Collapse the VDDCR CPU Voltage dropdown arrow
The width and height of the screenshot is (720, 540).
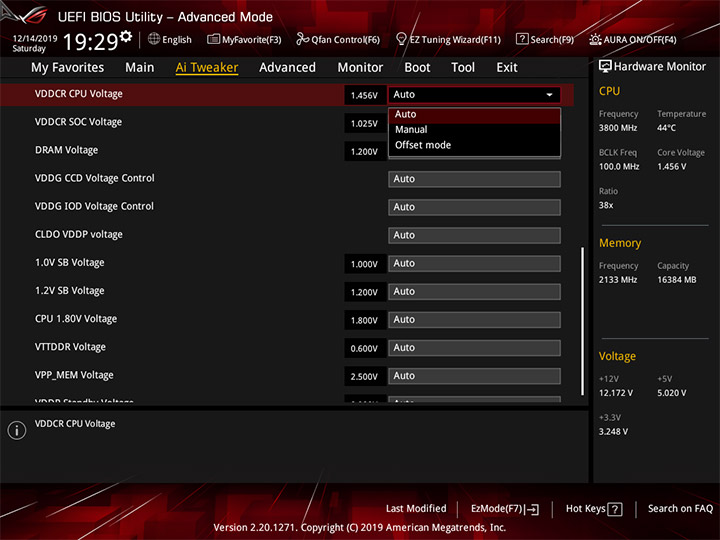coord(549,95)
